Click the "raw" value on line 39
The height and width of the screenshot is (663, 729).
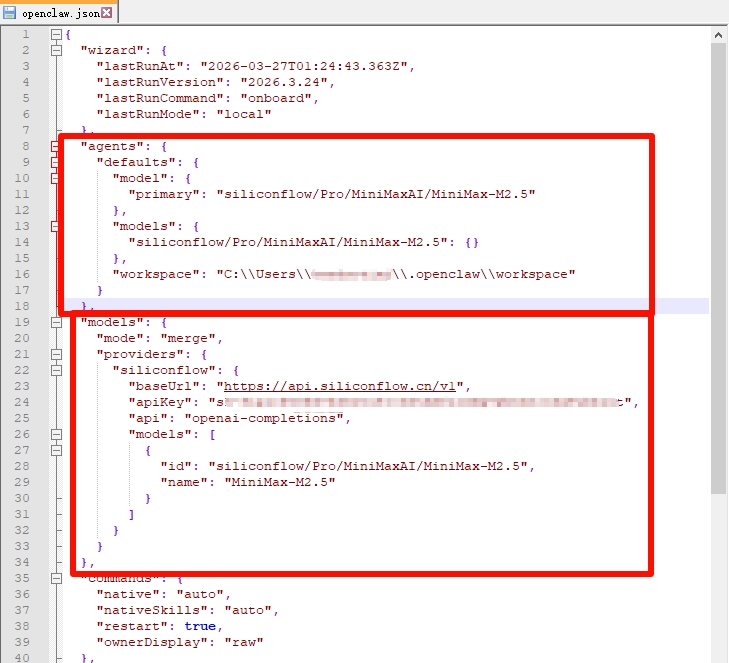click(x=244, y=642)
